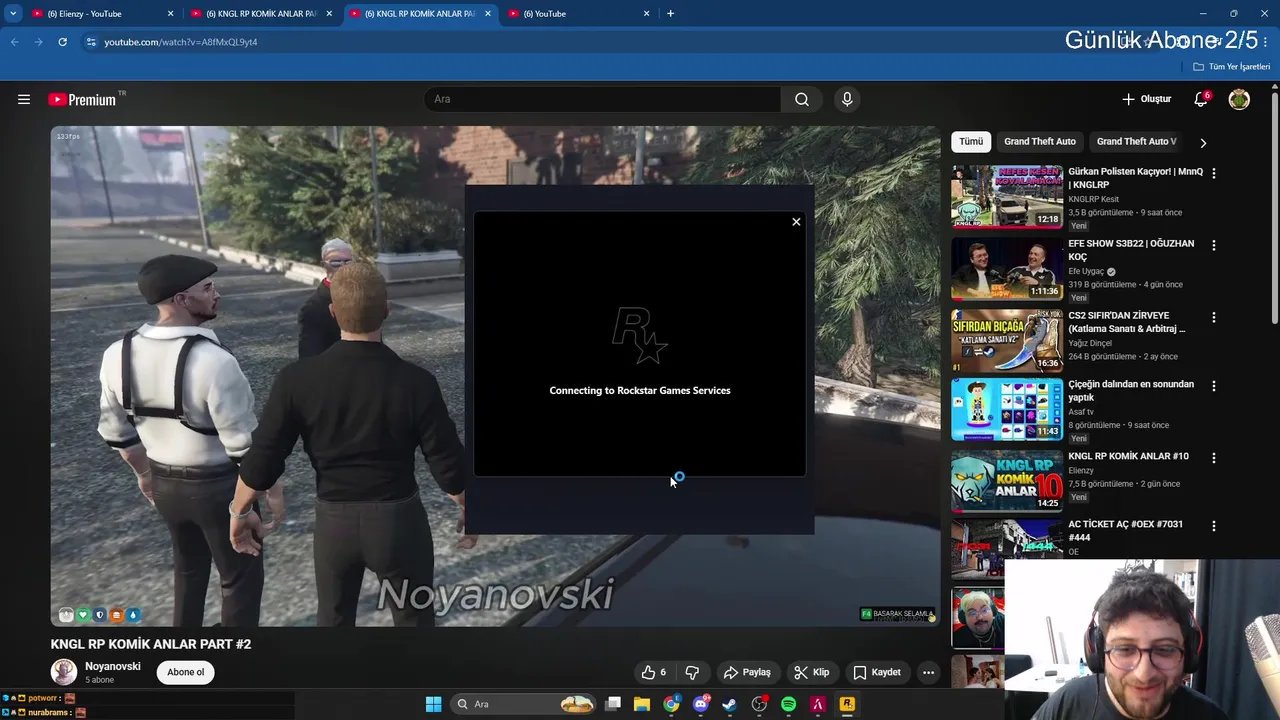Open Rockstar Games Launcher in taskbar
Viewport: 1280px width, 720px height.
[847, 704]
